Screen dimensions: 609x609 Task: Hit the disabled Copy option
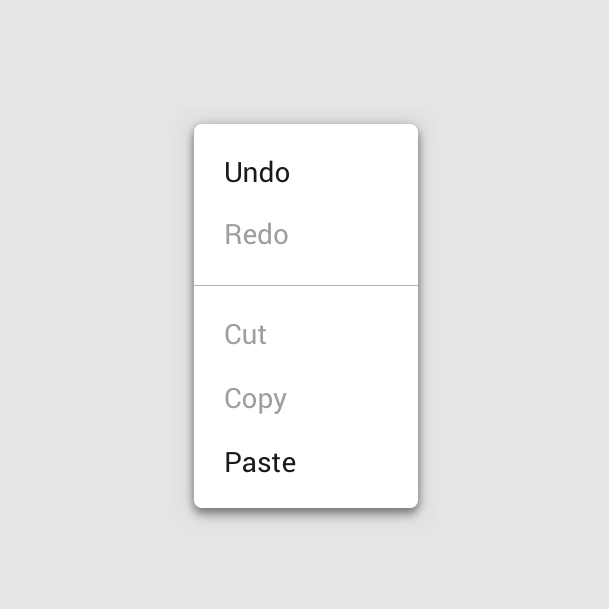coord(255,398)
